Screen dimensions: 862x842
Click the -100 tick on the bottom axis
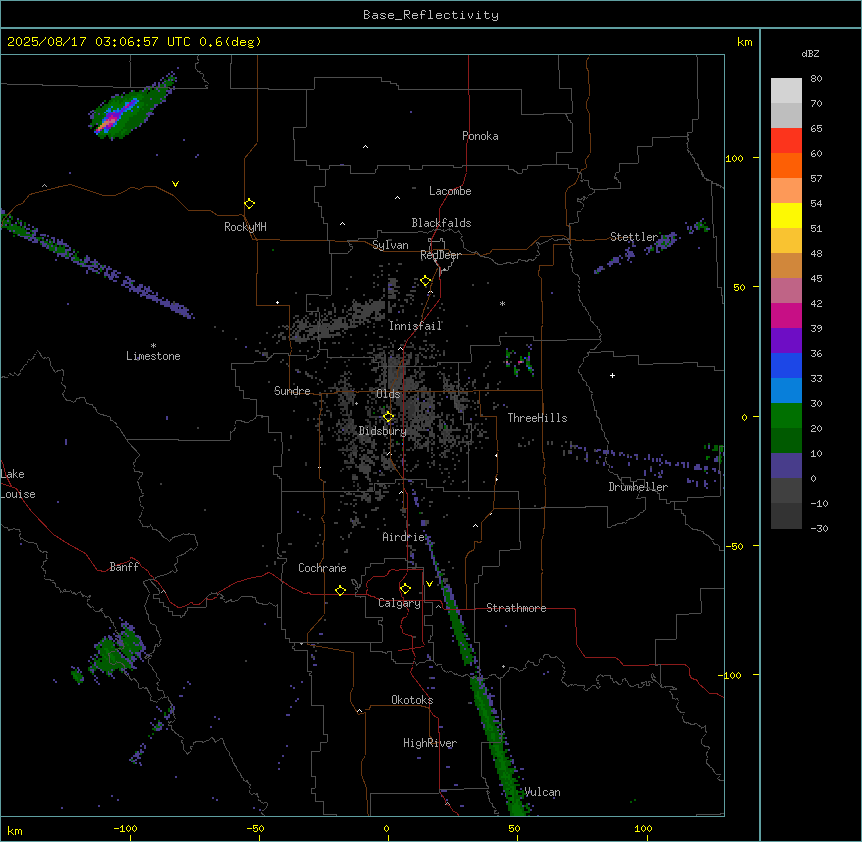pyautogui.click(x=125, y=828)
